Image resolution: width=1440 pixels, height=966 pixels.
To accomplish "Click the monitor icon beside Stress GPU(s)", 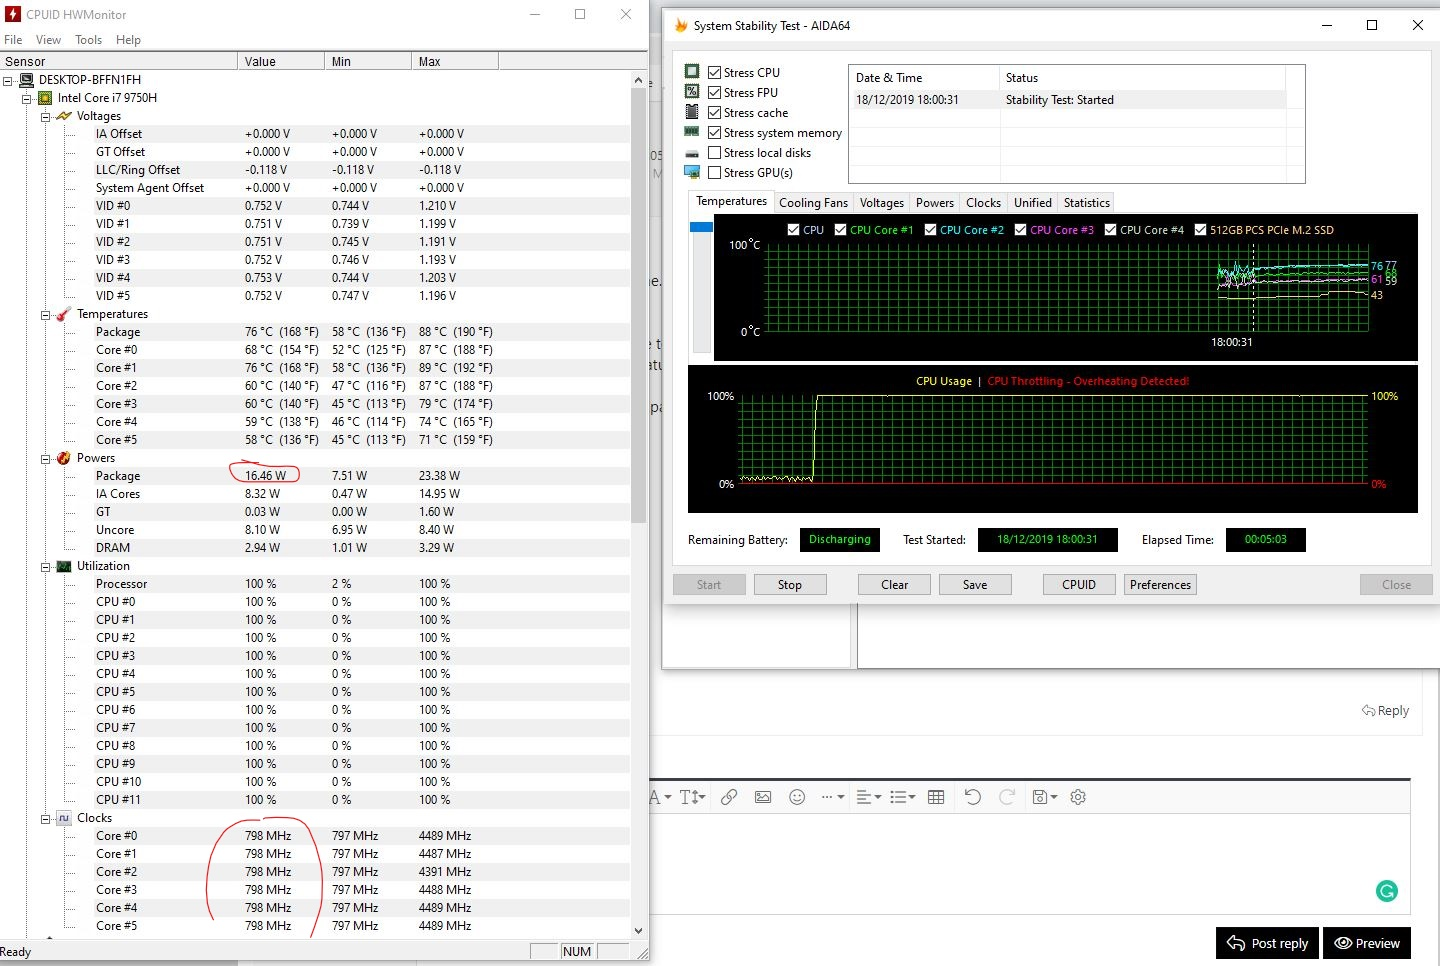I will (x=692, y=172).
